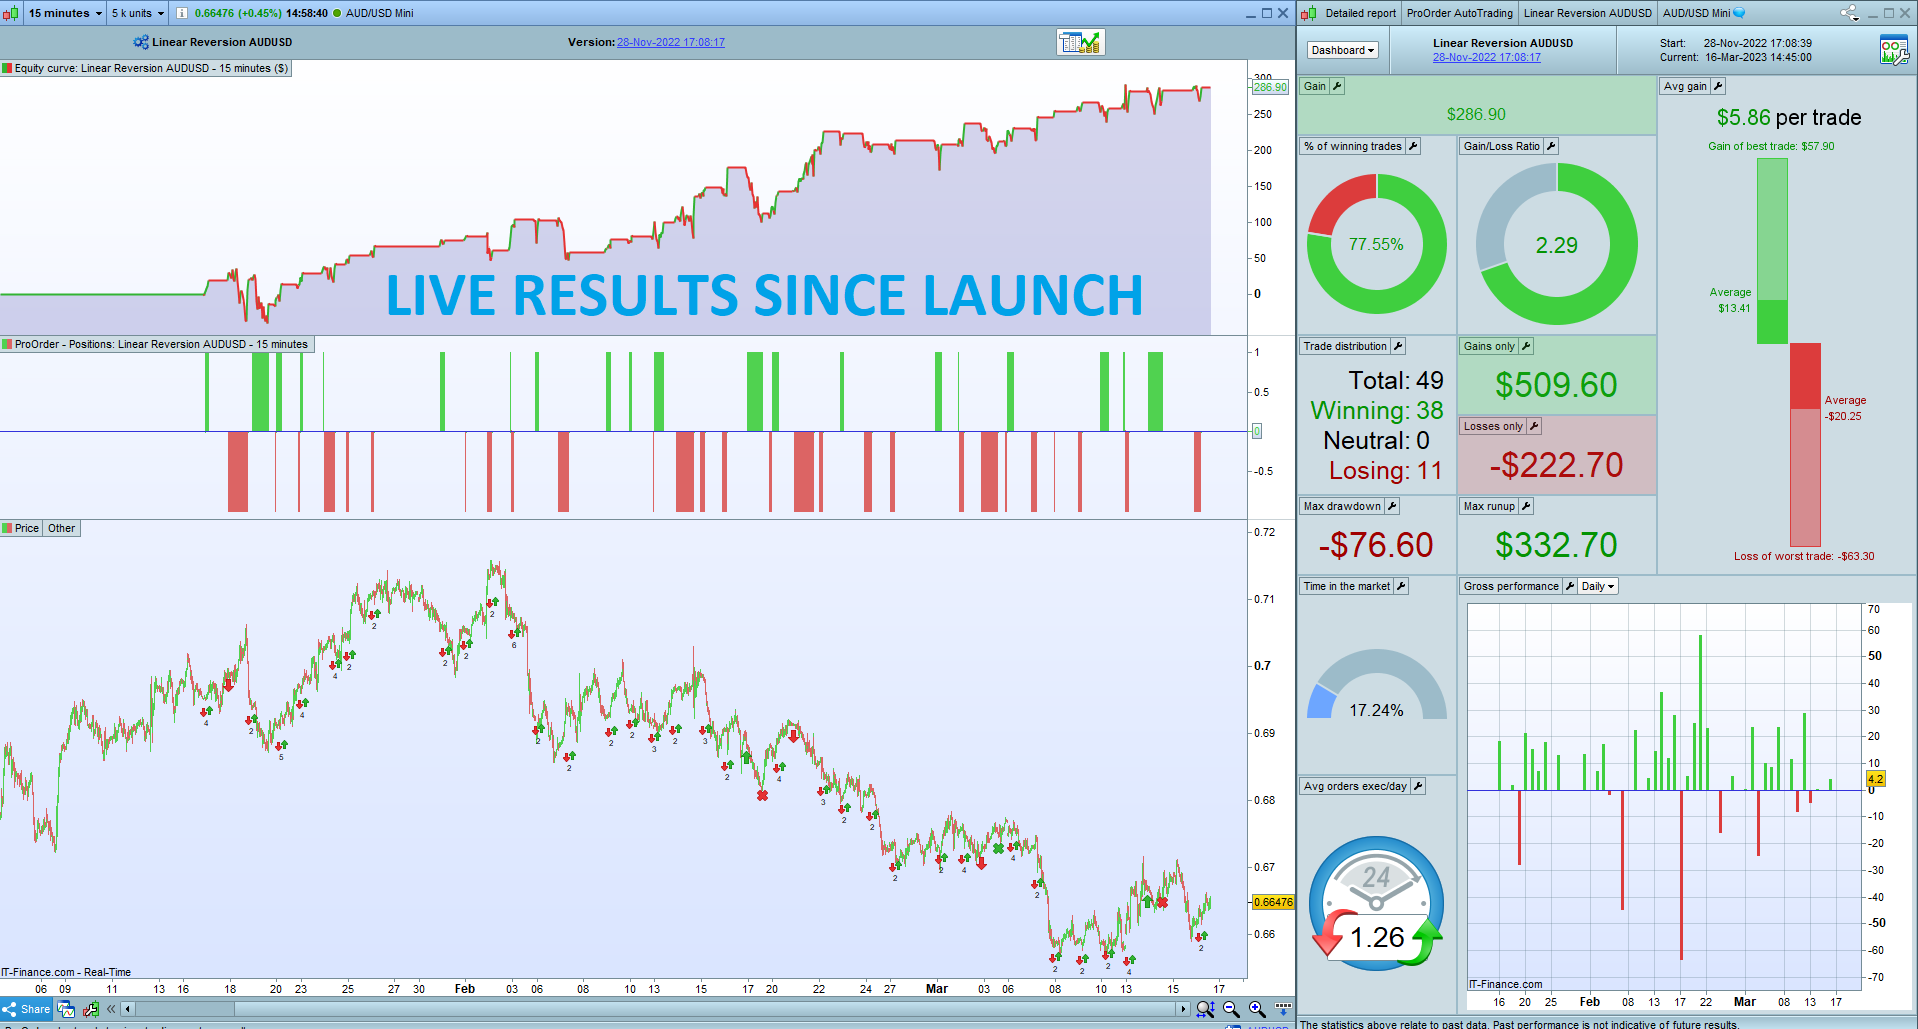The image size is (1918, 1029).
Task: Click ProOrder AutoTrading title segment
Action: click(x=1459, y=13)
